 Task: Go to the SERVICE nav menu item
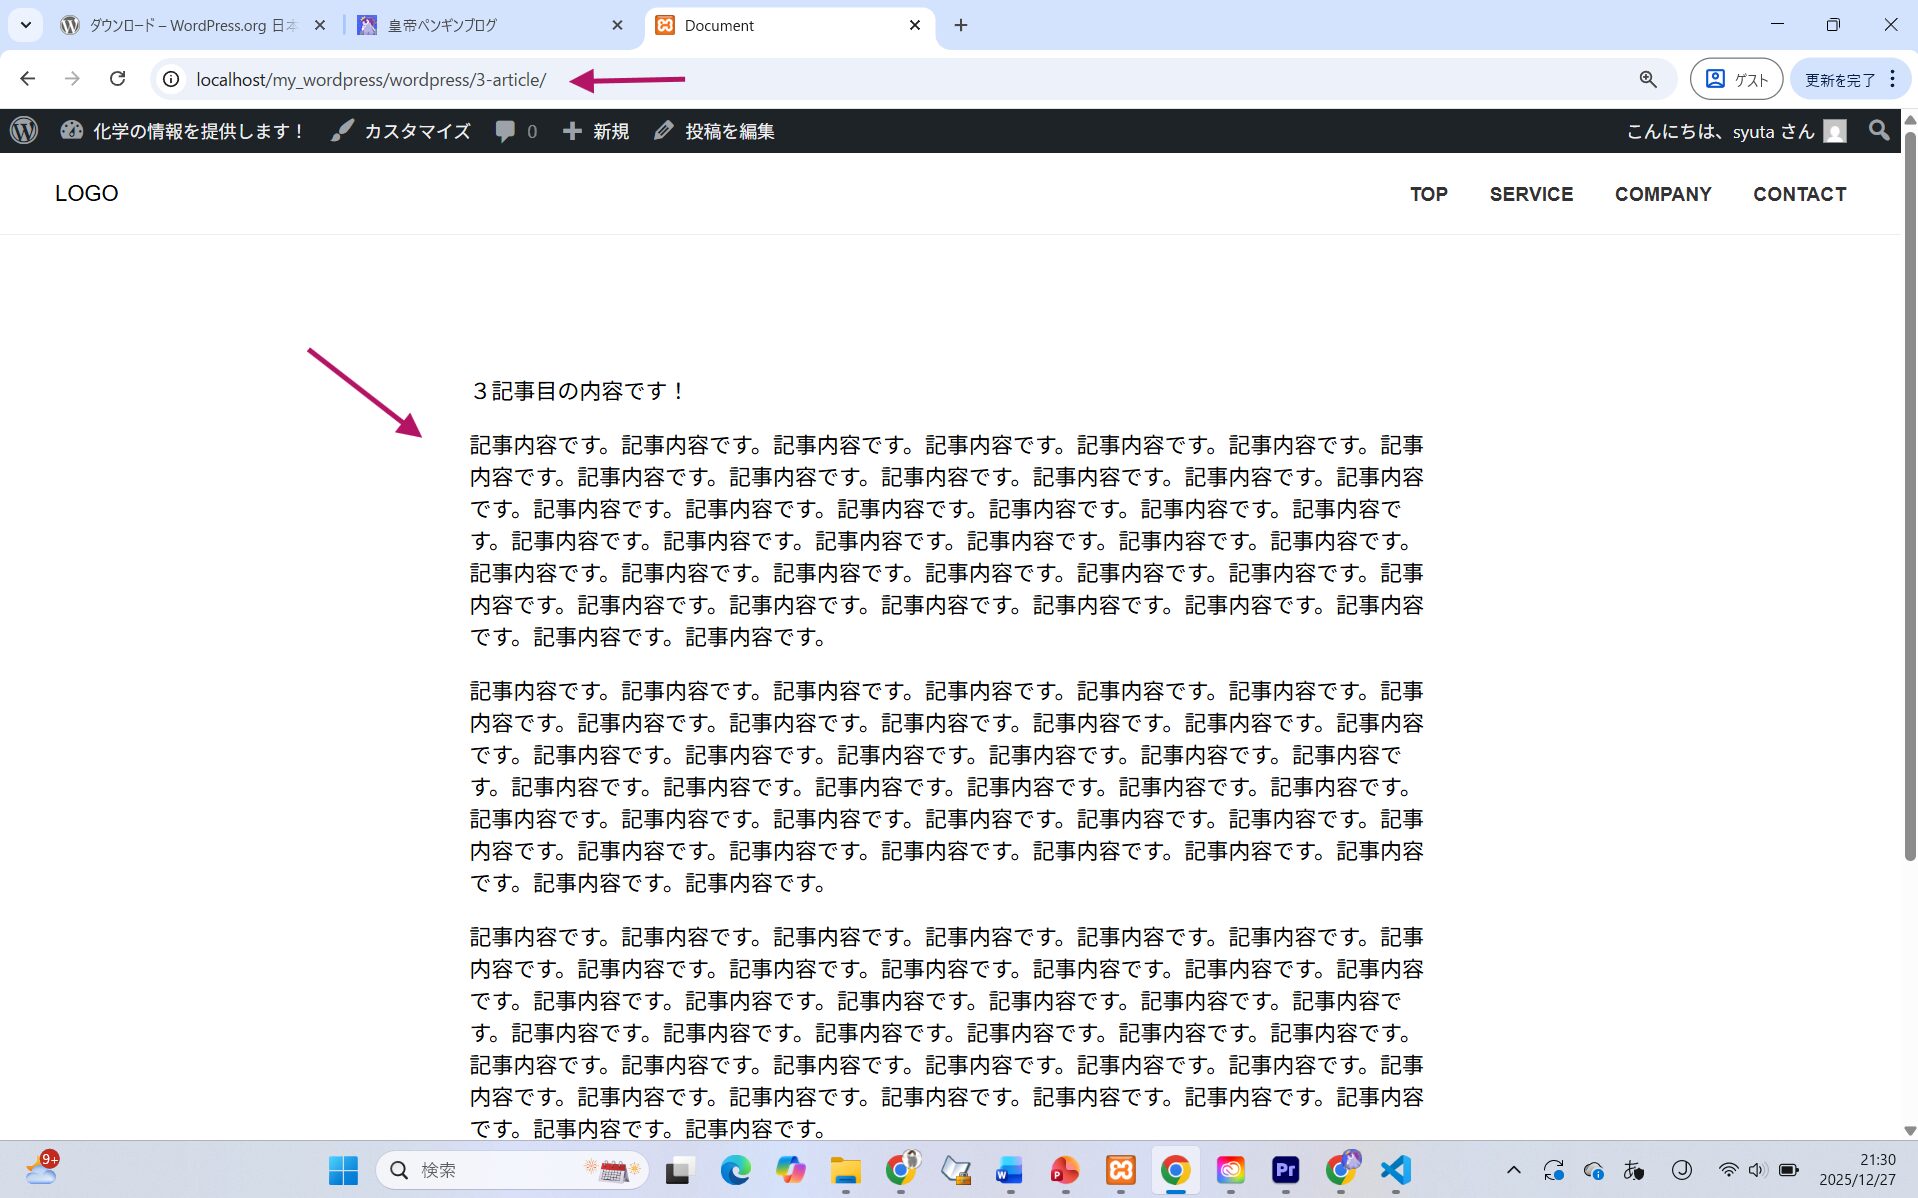(1530, 194)
